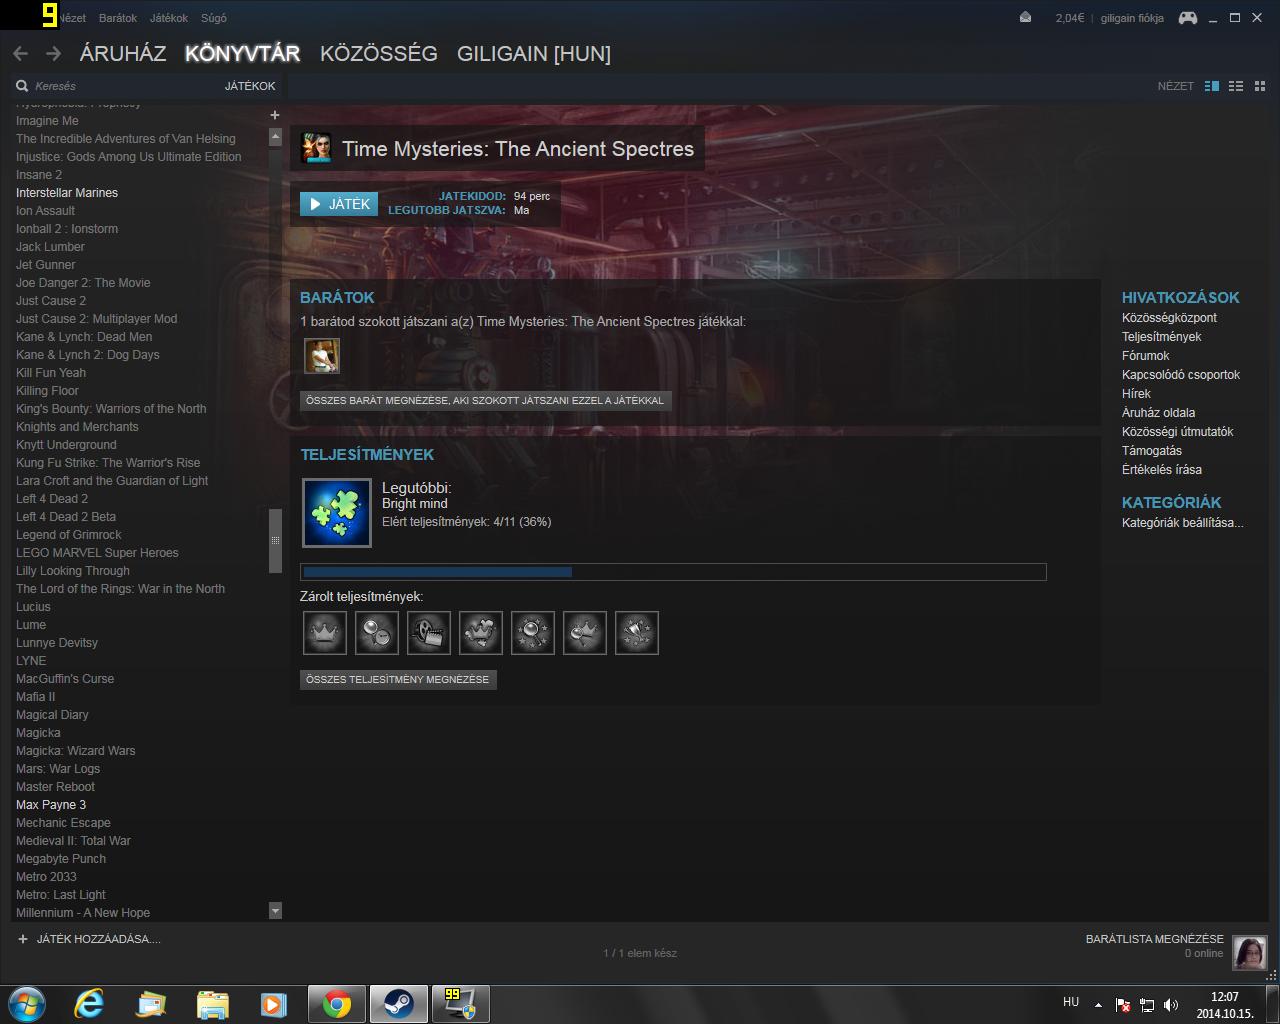Switch to list view icon

1236,86
